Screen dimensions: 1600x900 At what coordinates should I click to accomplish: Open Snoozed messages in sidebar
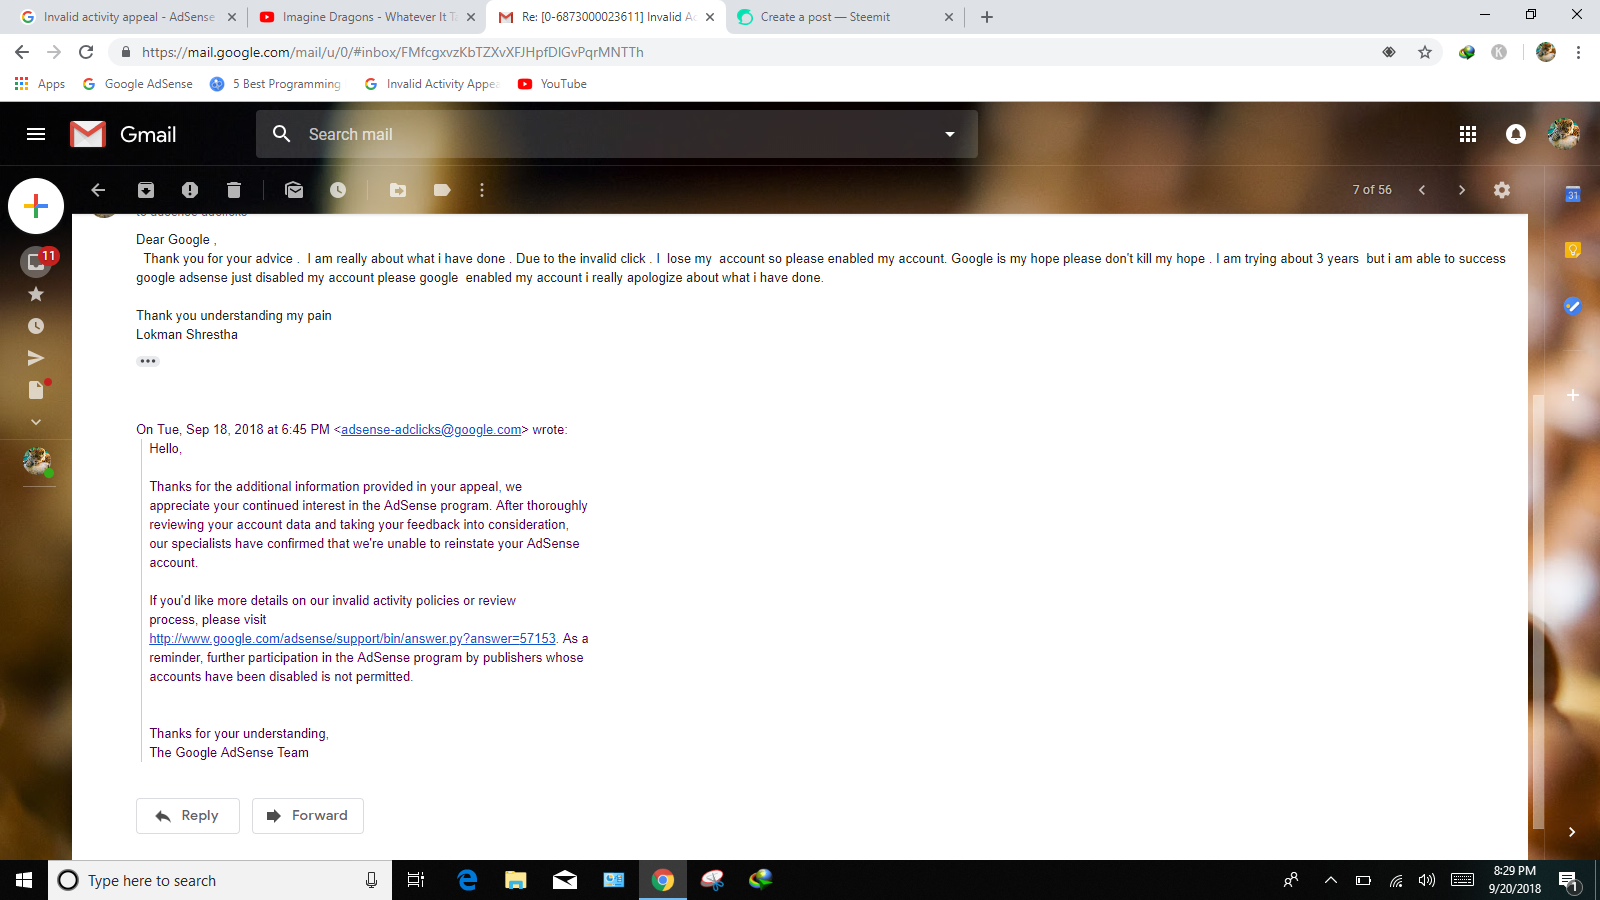point(36,326)
